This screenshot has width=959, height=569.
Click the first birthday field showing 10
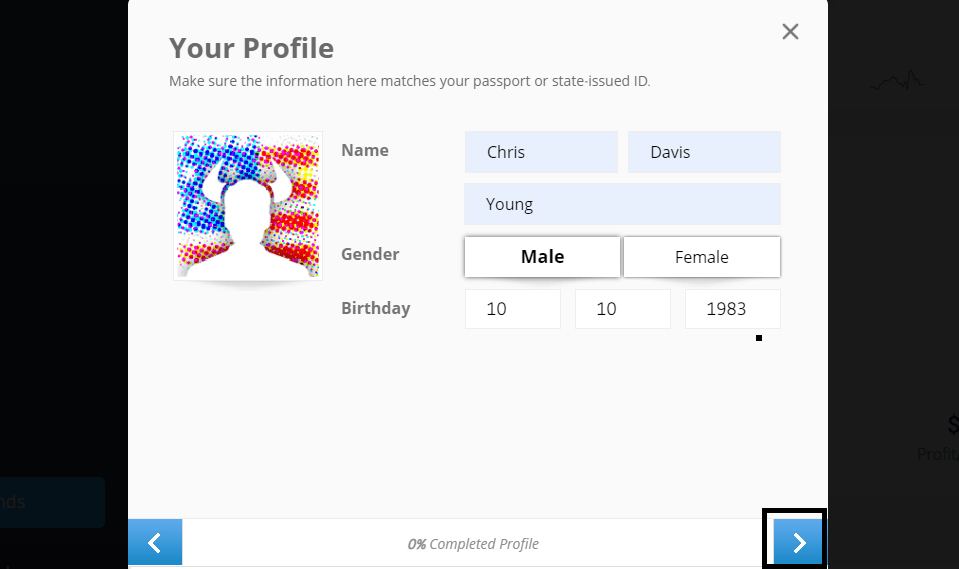[x=512, y=309]
